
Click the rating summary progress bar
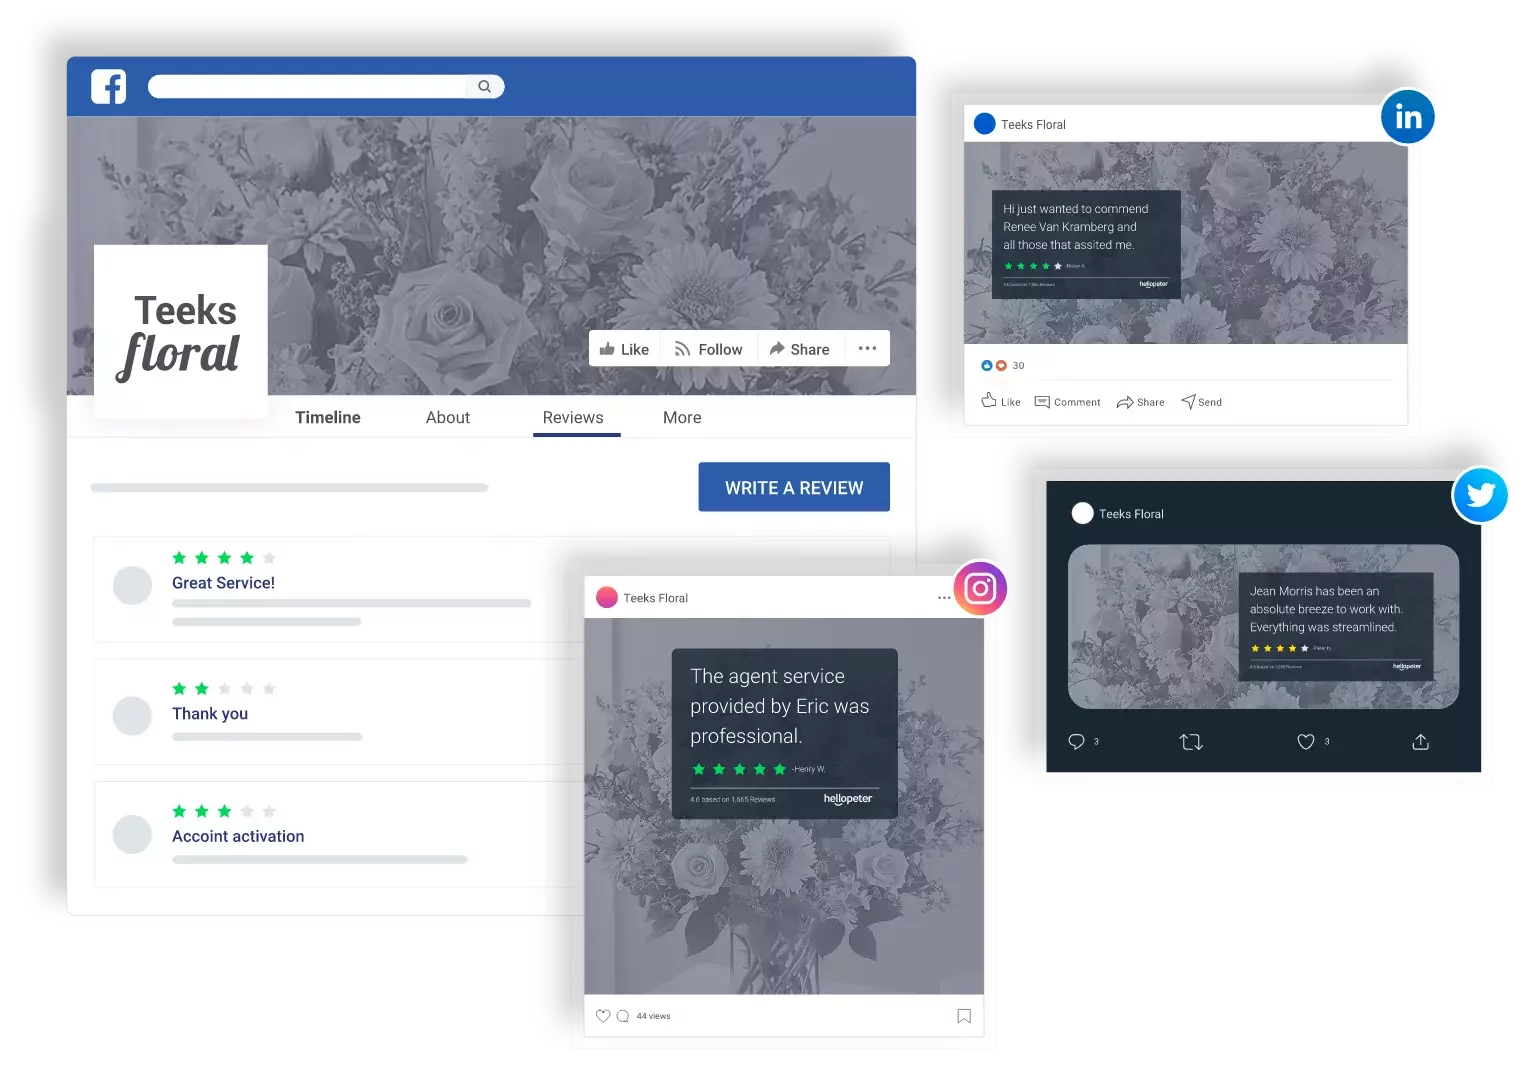click(290, 487)
